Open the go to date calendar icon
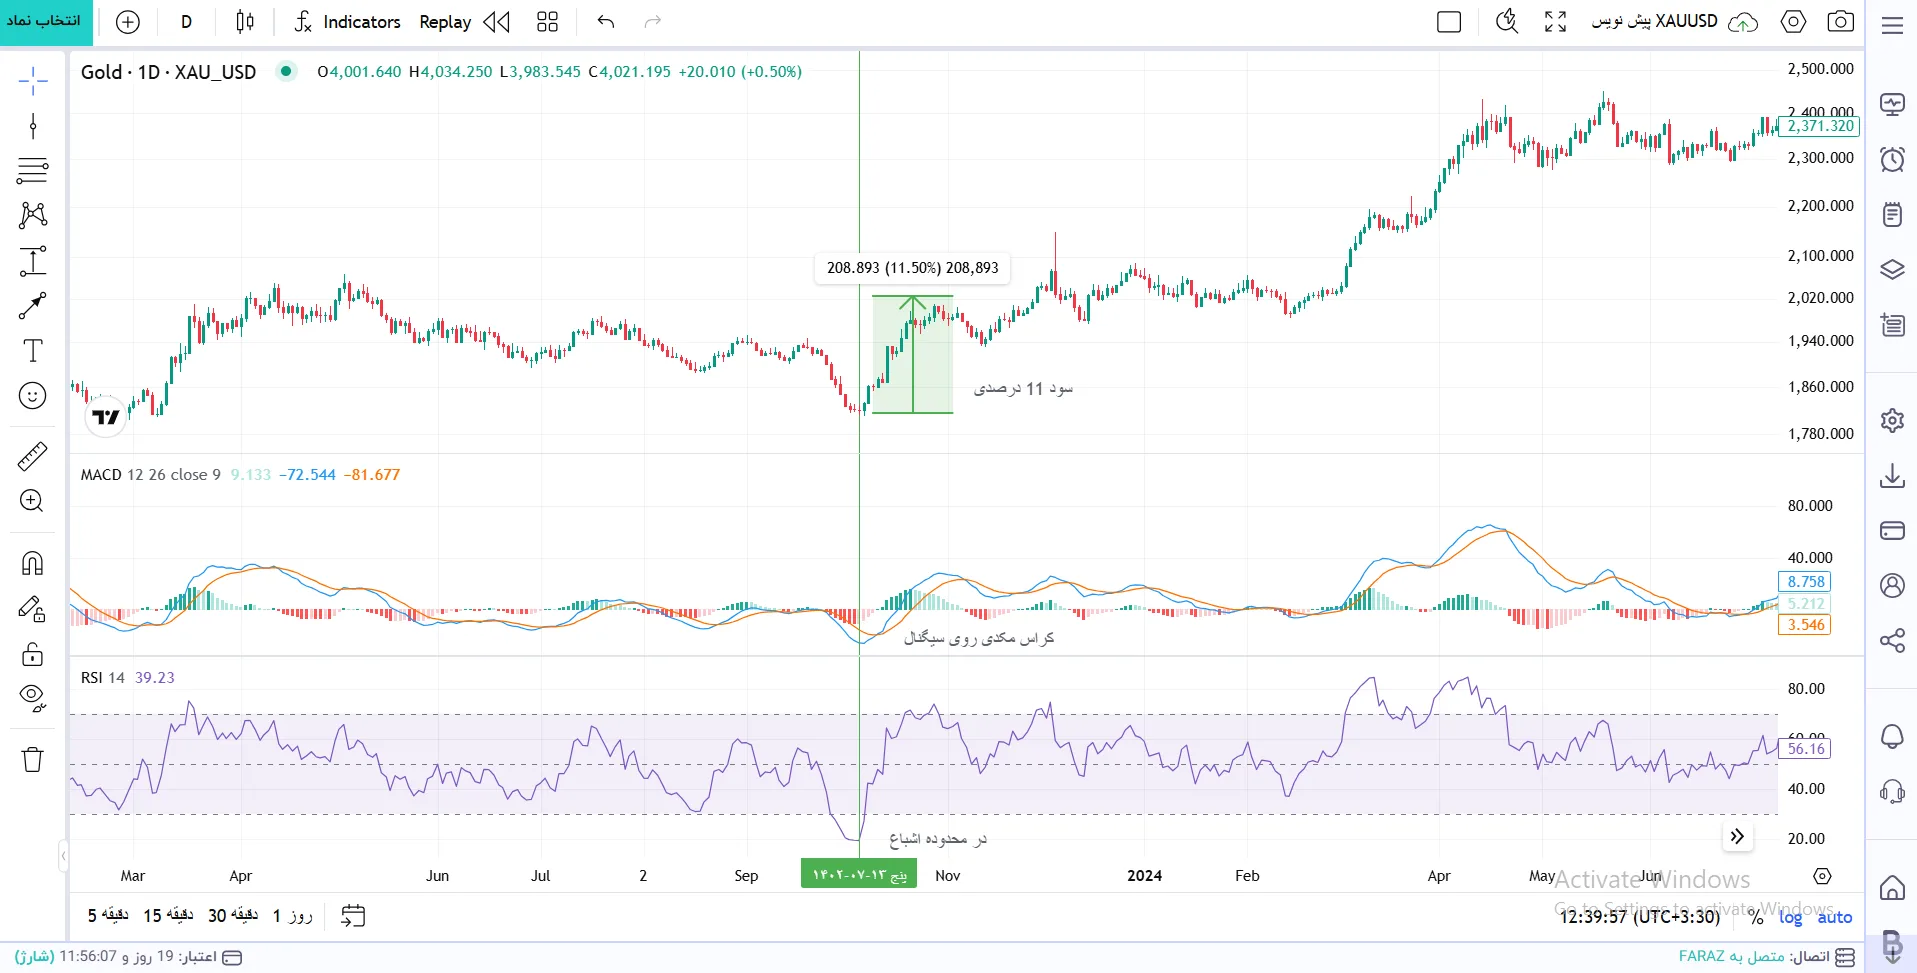1917x973 pixels. (353, 916)
